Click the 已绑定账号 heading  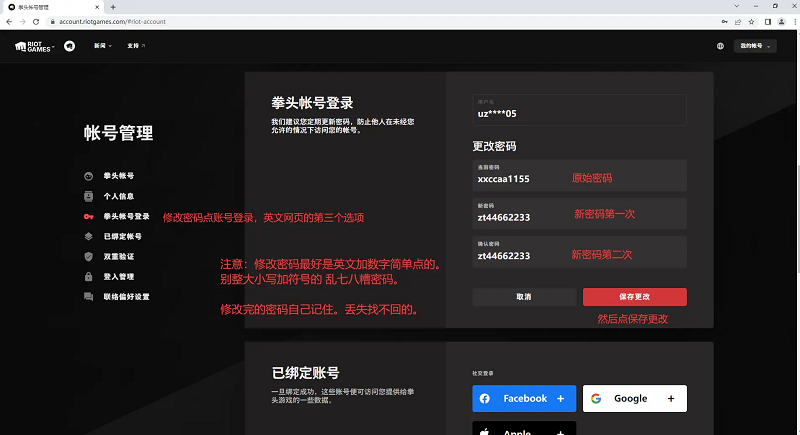306,373
